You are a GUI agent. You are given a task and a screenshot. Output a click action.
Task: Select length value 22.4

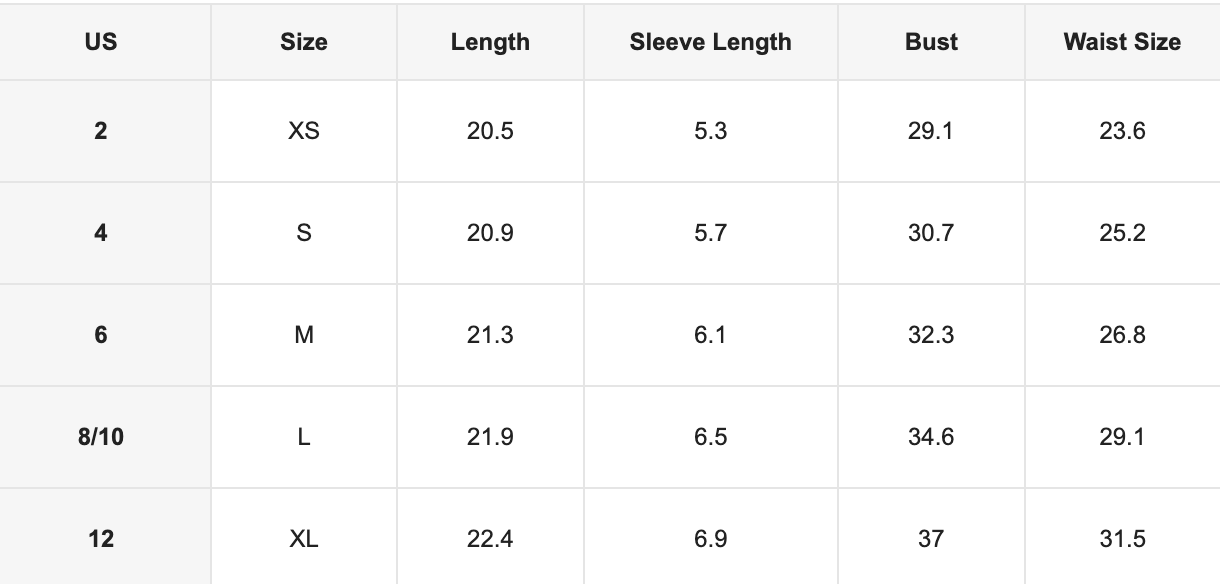pos(490,539)
